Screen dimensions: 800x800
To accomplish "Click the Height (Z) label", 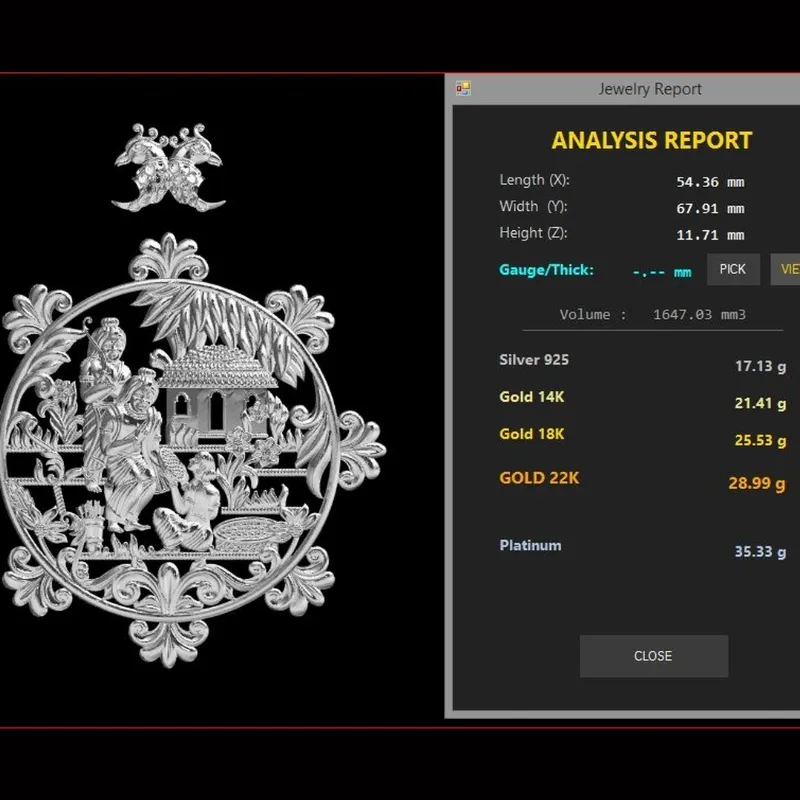I will (x=533, y=233).
